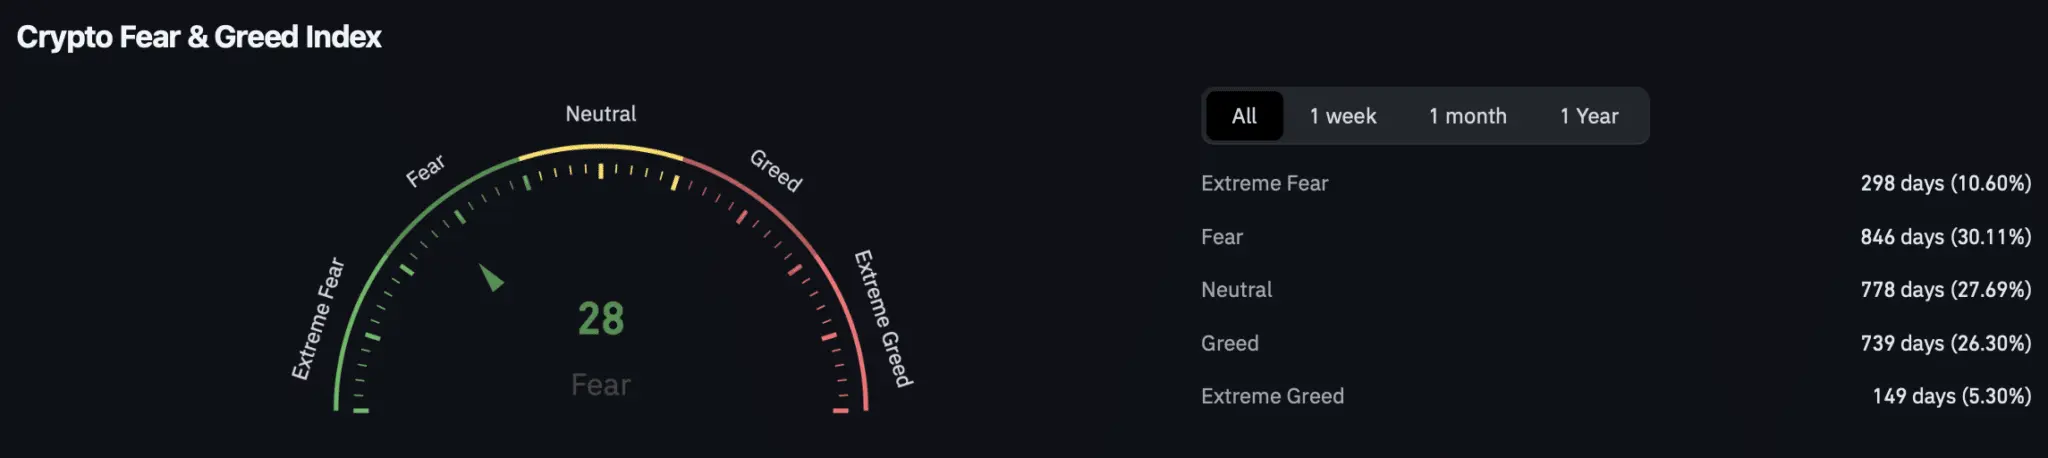Click the Greed row in statistics list

(x=1616, y=343)
